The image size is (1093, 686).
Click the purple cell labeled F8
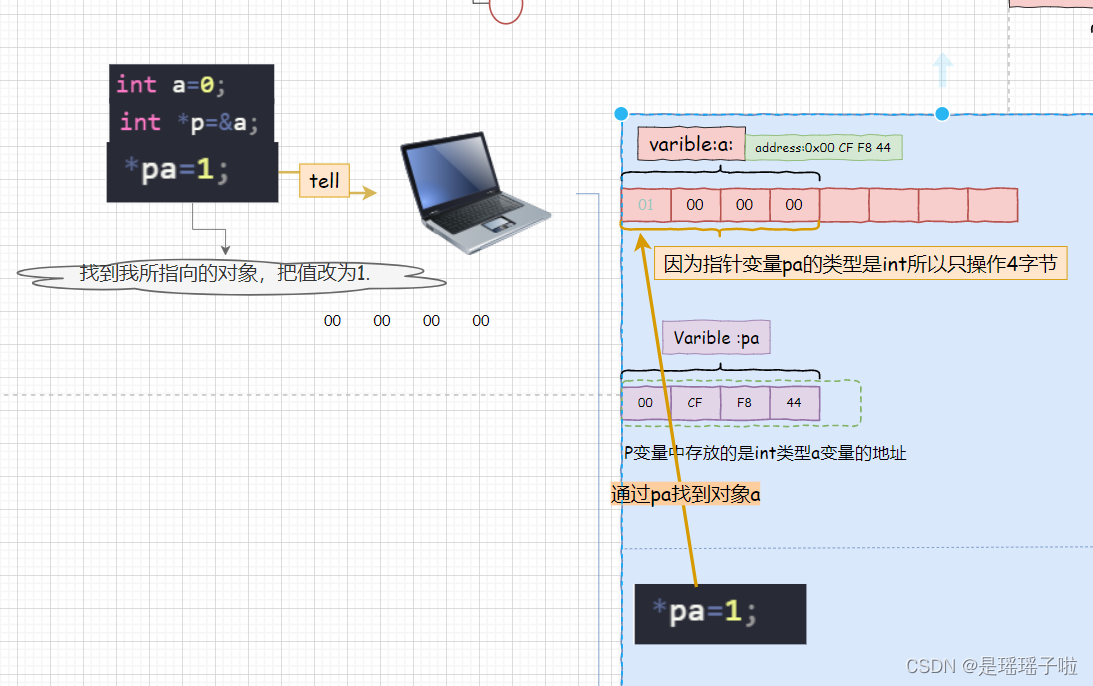(x=744, y=403)
